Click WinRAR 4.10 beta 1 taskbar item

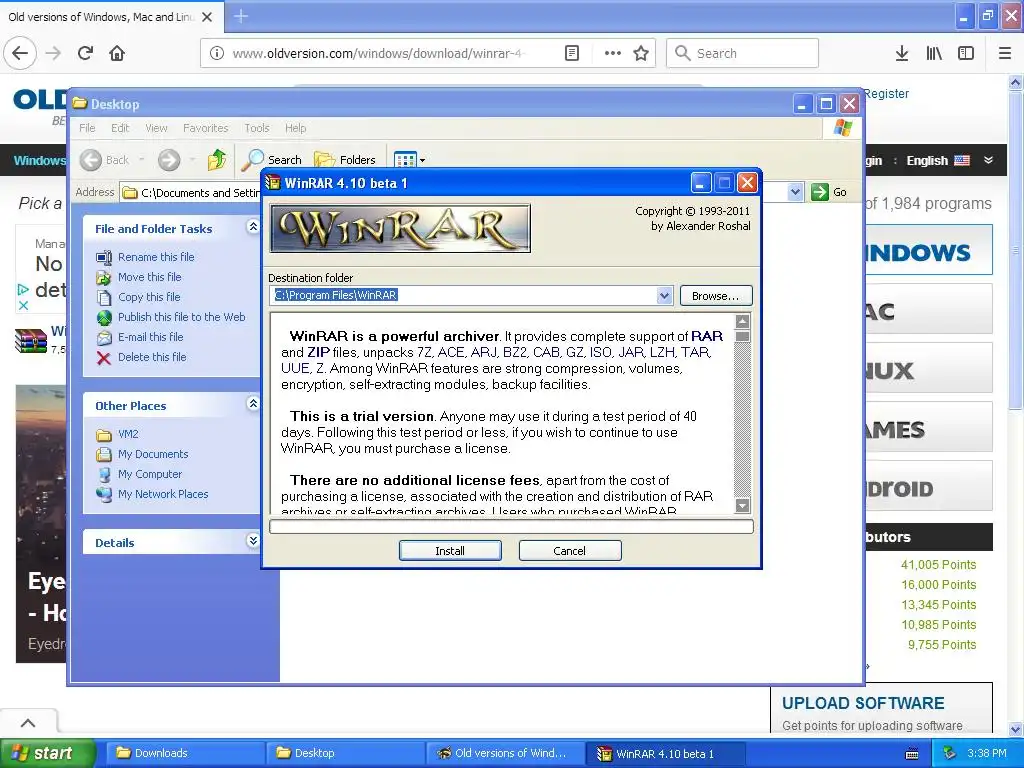coord(664,753)
